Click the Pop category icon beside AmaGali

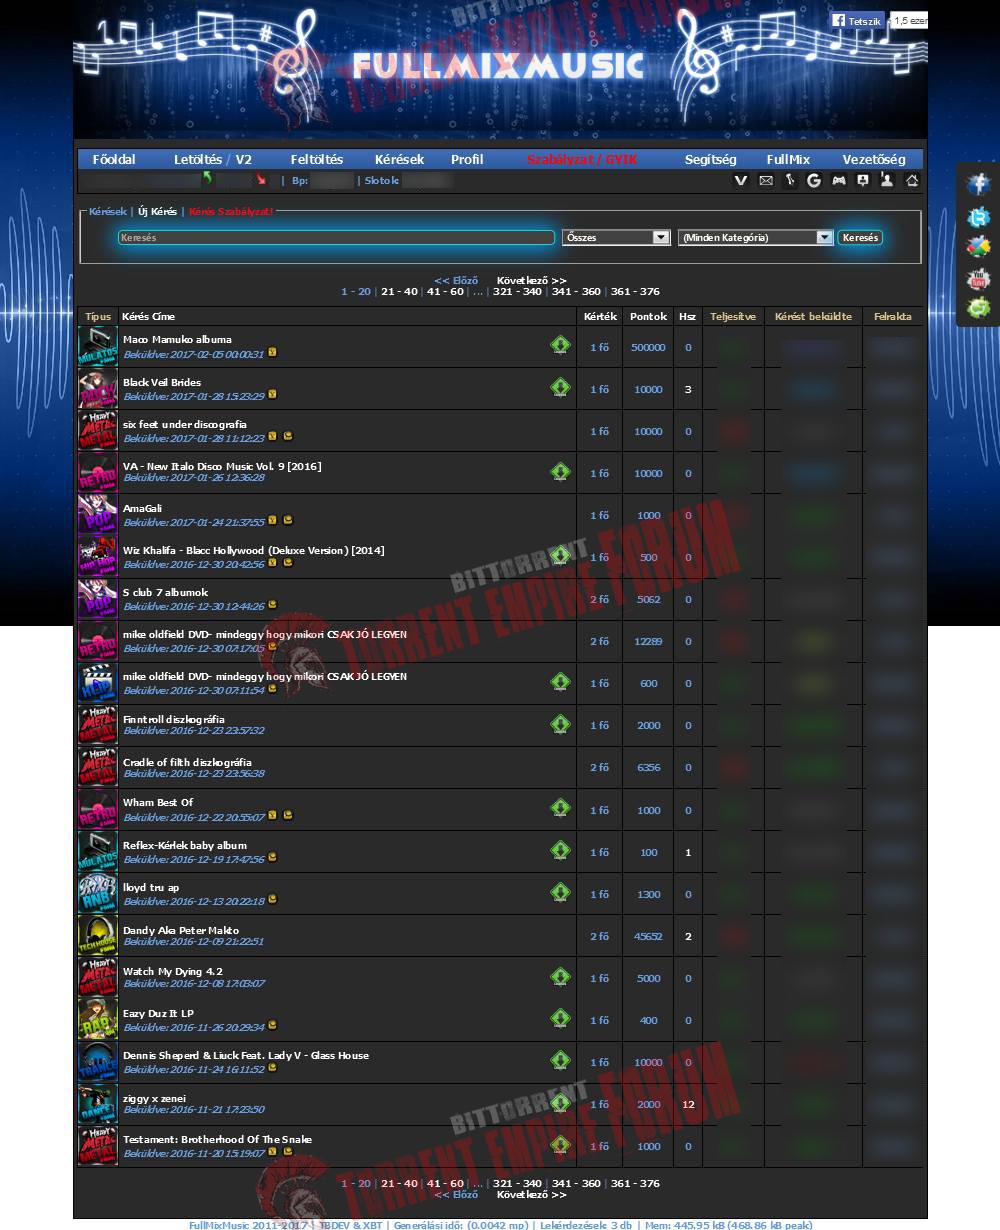[98, 515]
